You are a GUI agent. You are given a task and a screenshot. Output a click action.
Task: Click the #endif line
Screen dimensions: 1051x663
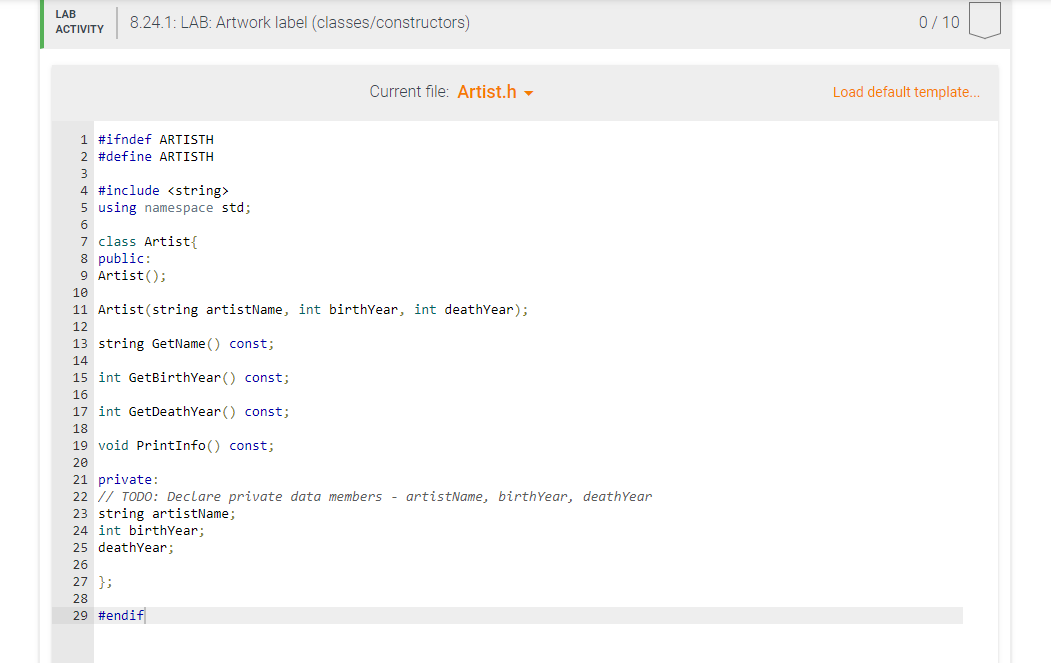pos(121,615)
